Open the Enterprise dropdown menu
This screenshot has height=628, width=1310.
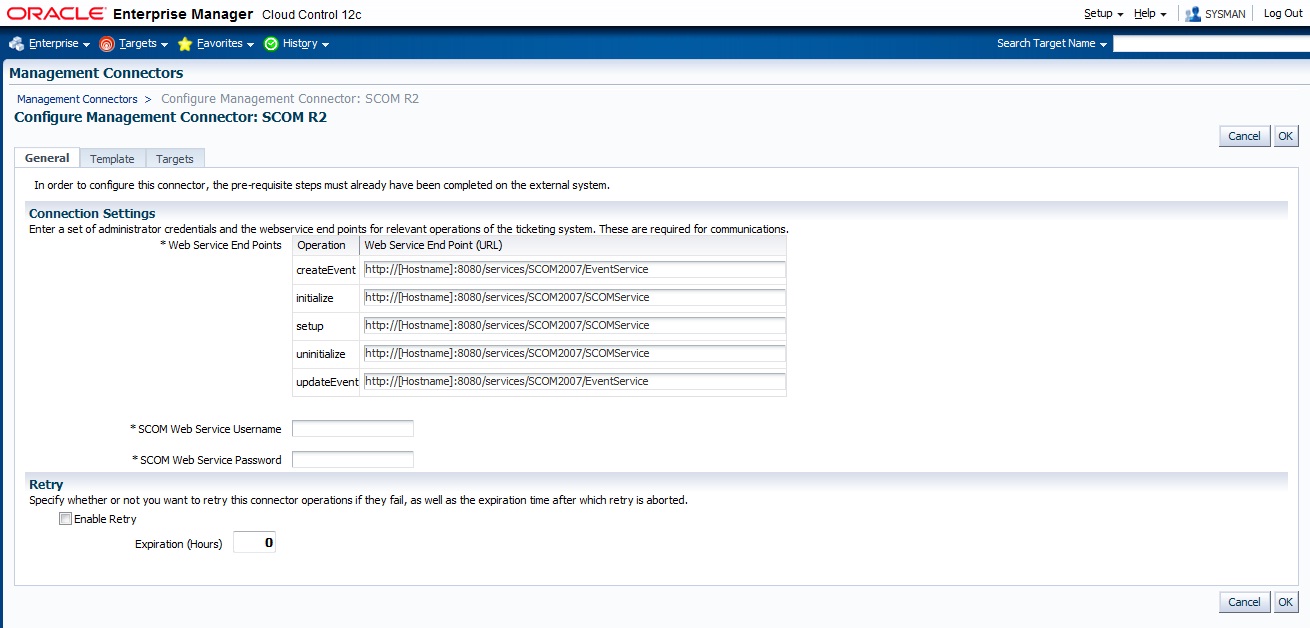coord(59,44)
